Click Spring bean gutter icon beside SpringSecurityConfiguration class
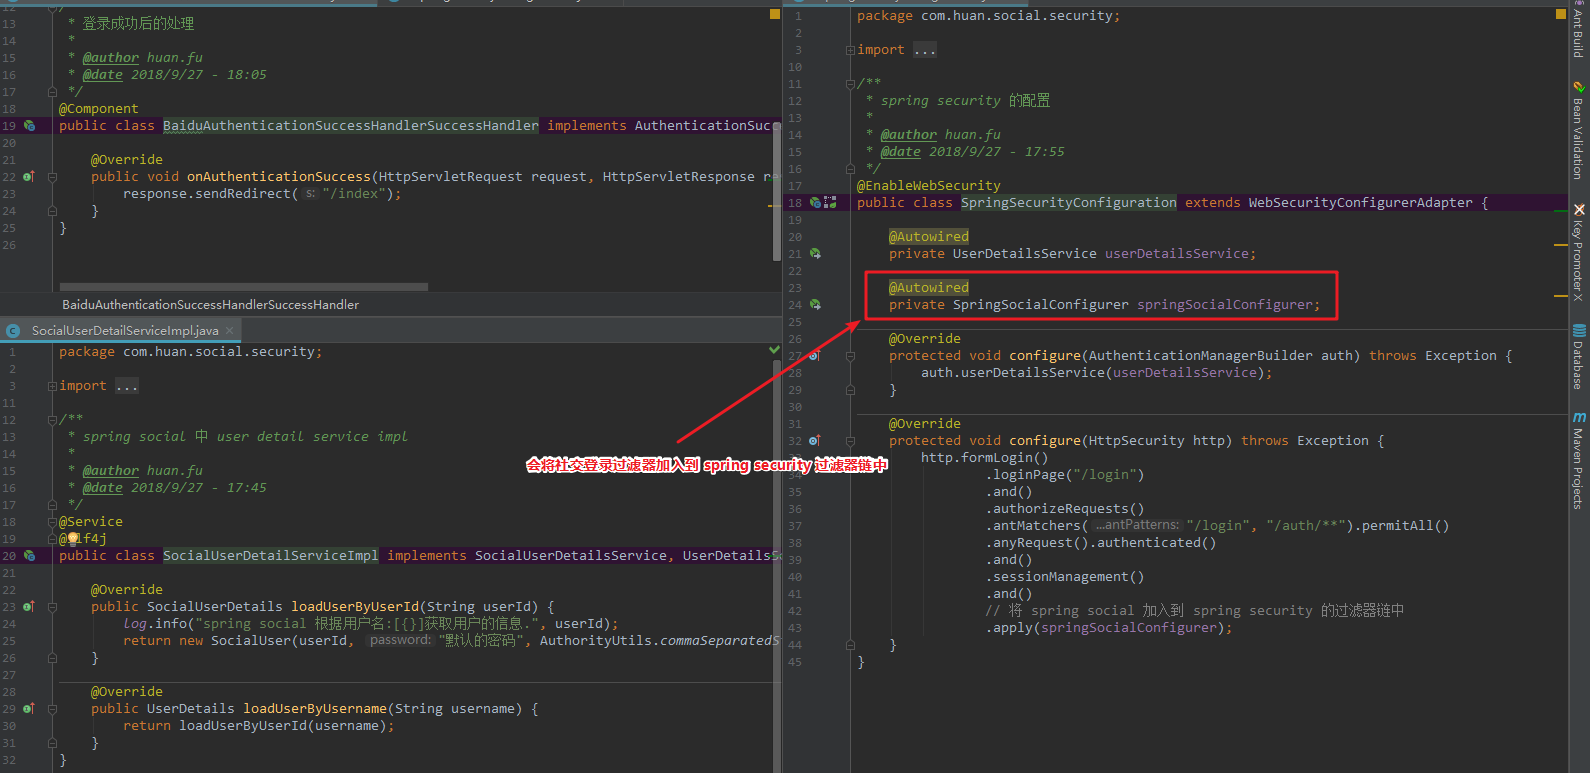Viewport: 1590px width, 773px height. [x=815, y=203]
